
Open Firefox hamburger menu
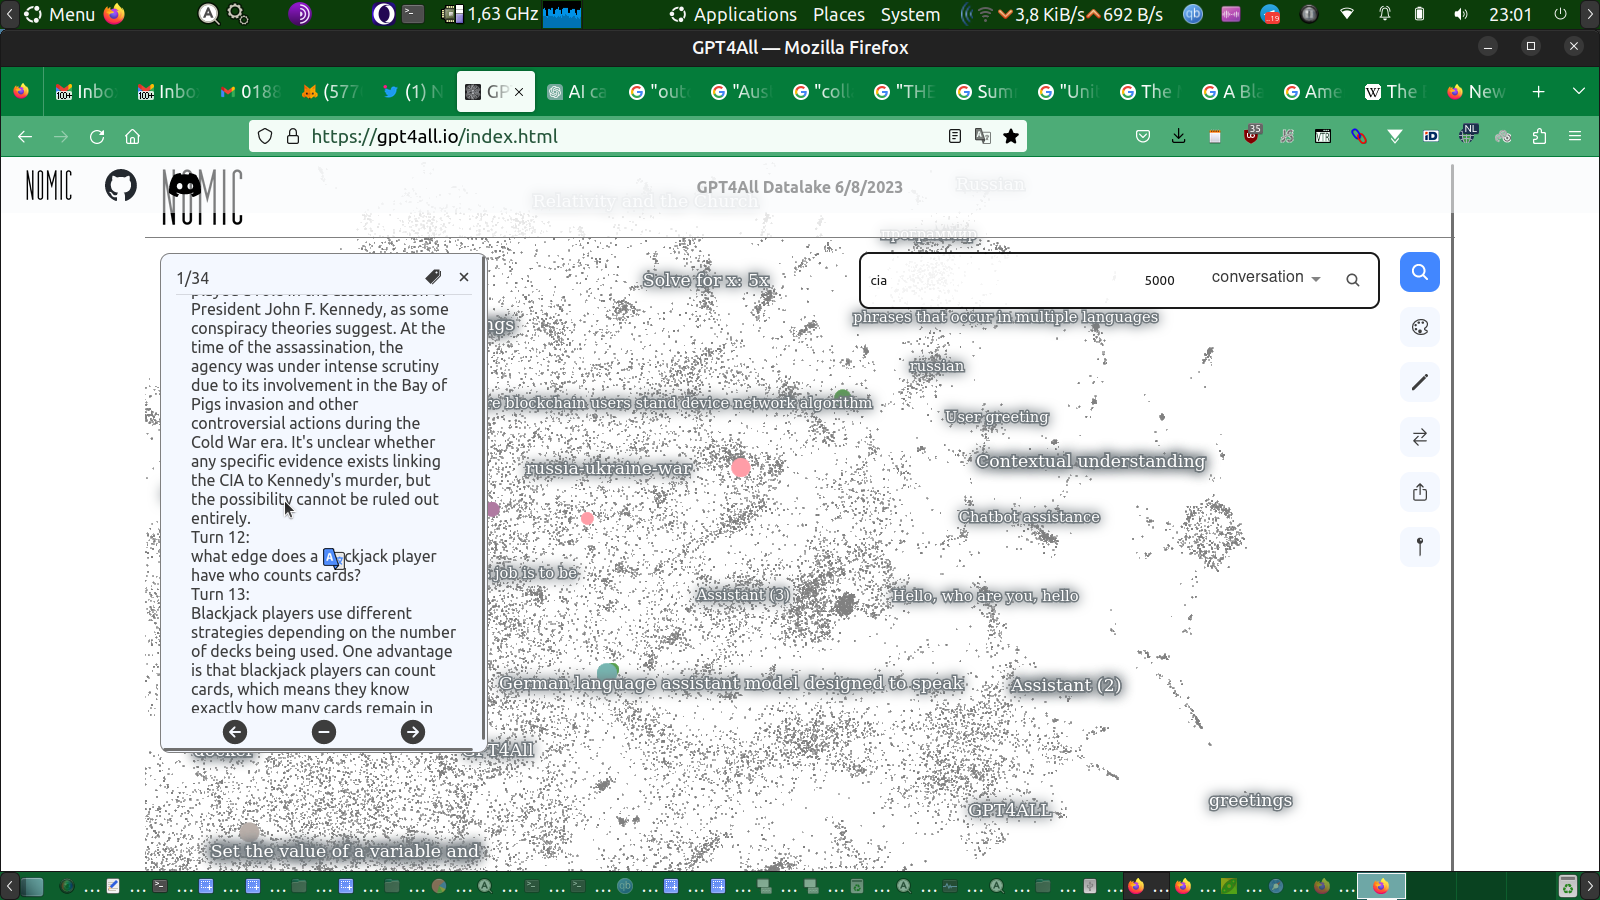pos(1575,136)
